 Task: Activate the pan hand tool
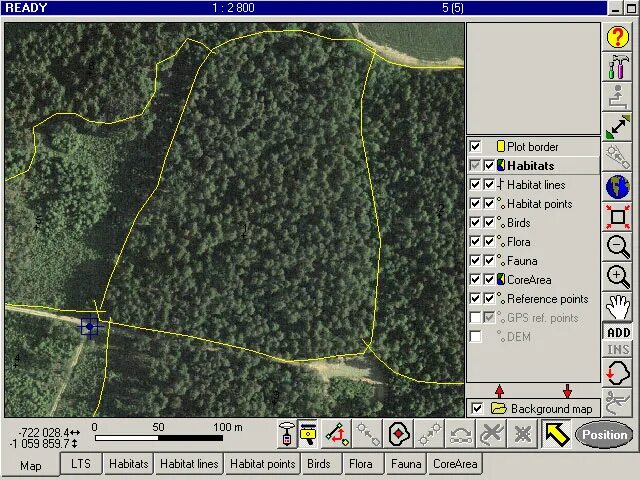coord(618,307)
